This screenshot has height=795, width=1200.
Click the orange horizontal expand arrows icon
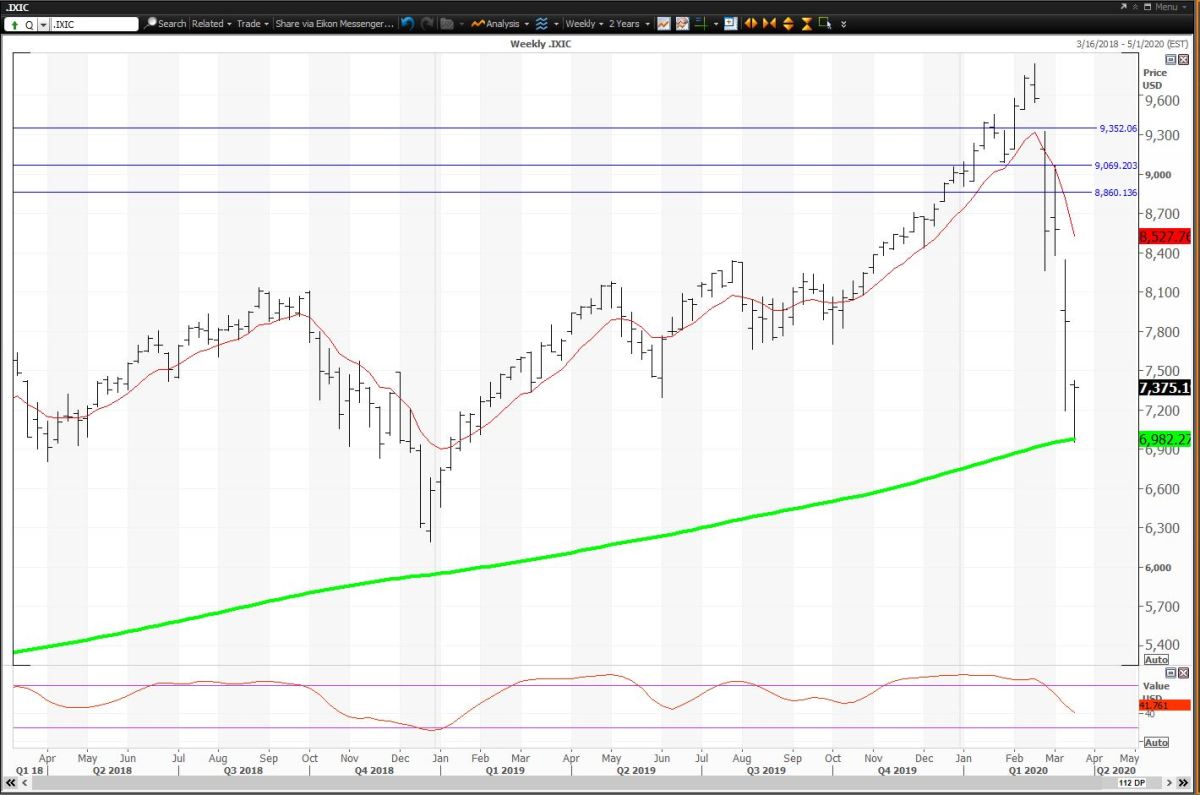tap(751, 23)
